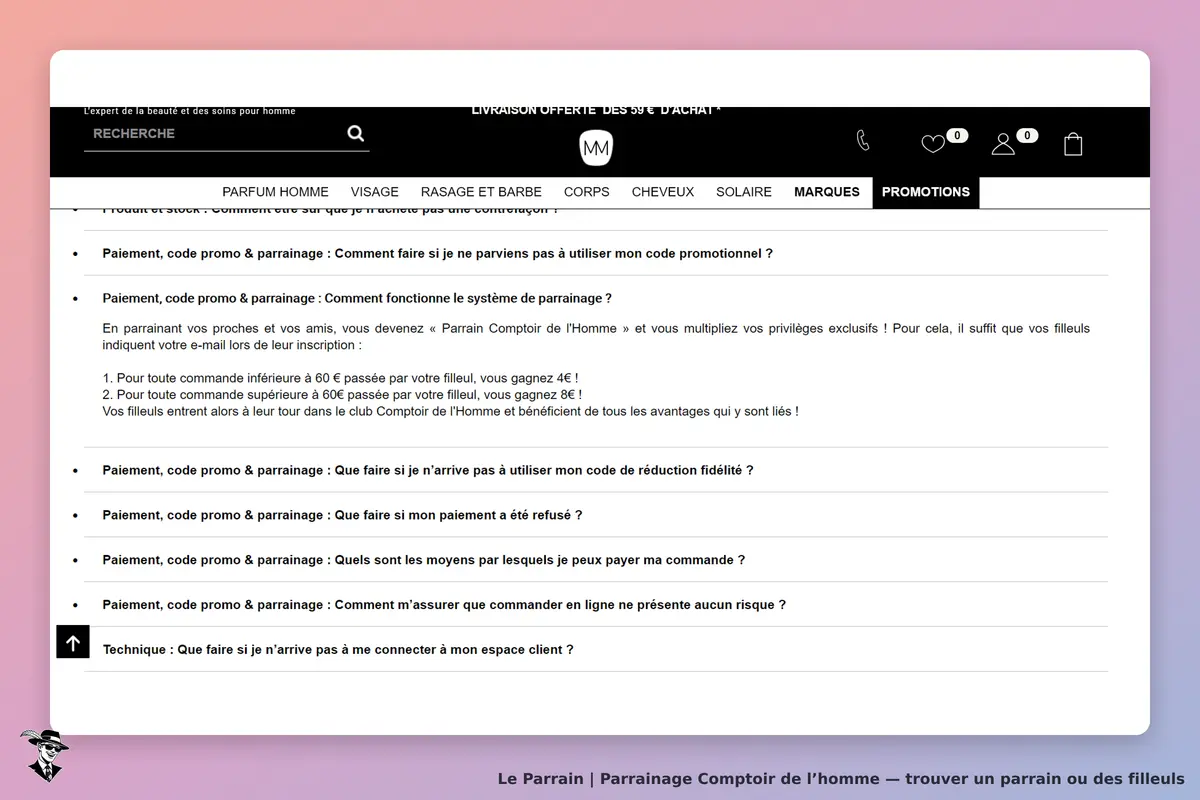Click the MM logo in header

click(596, 148)
